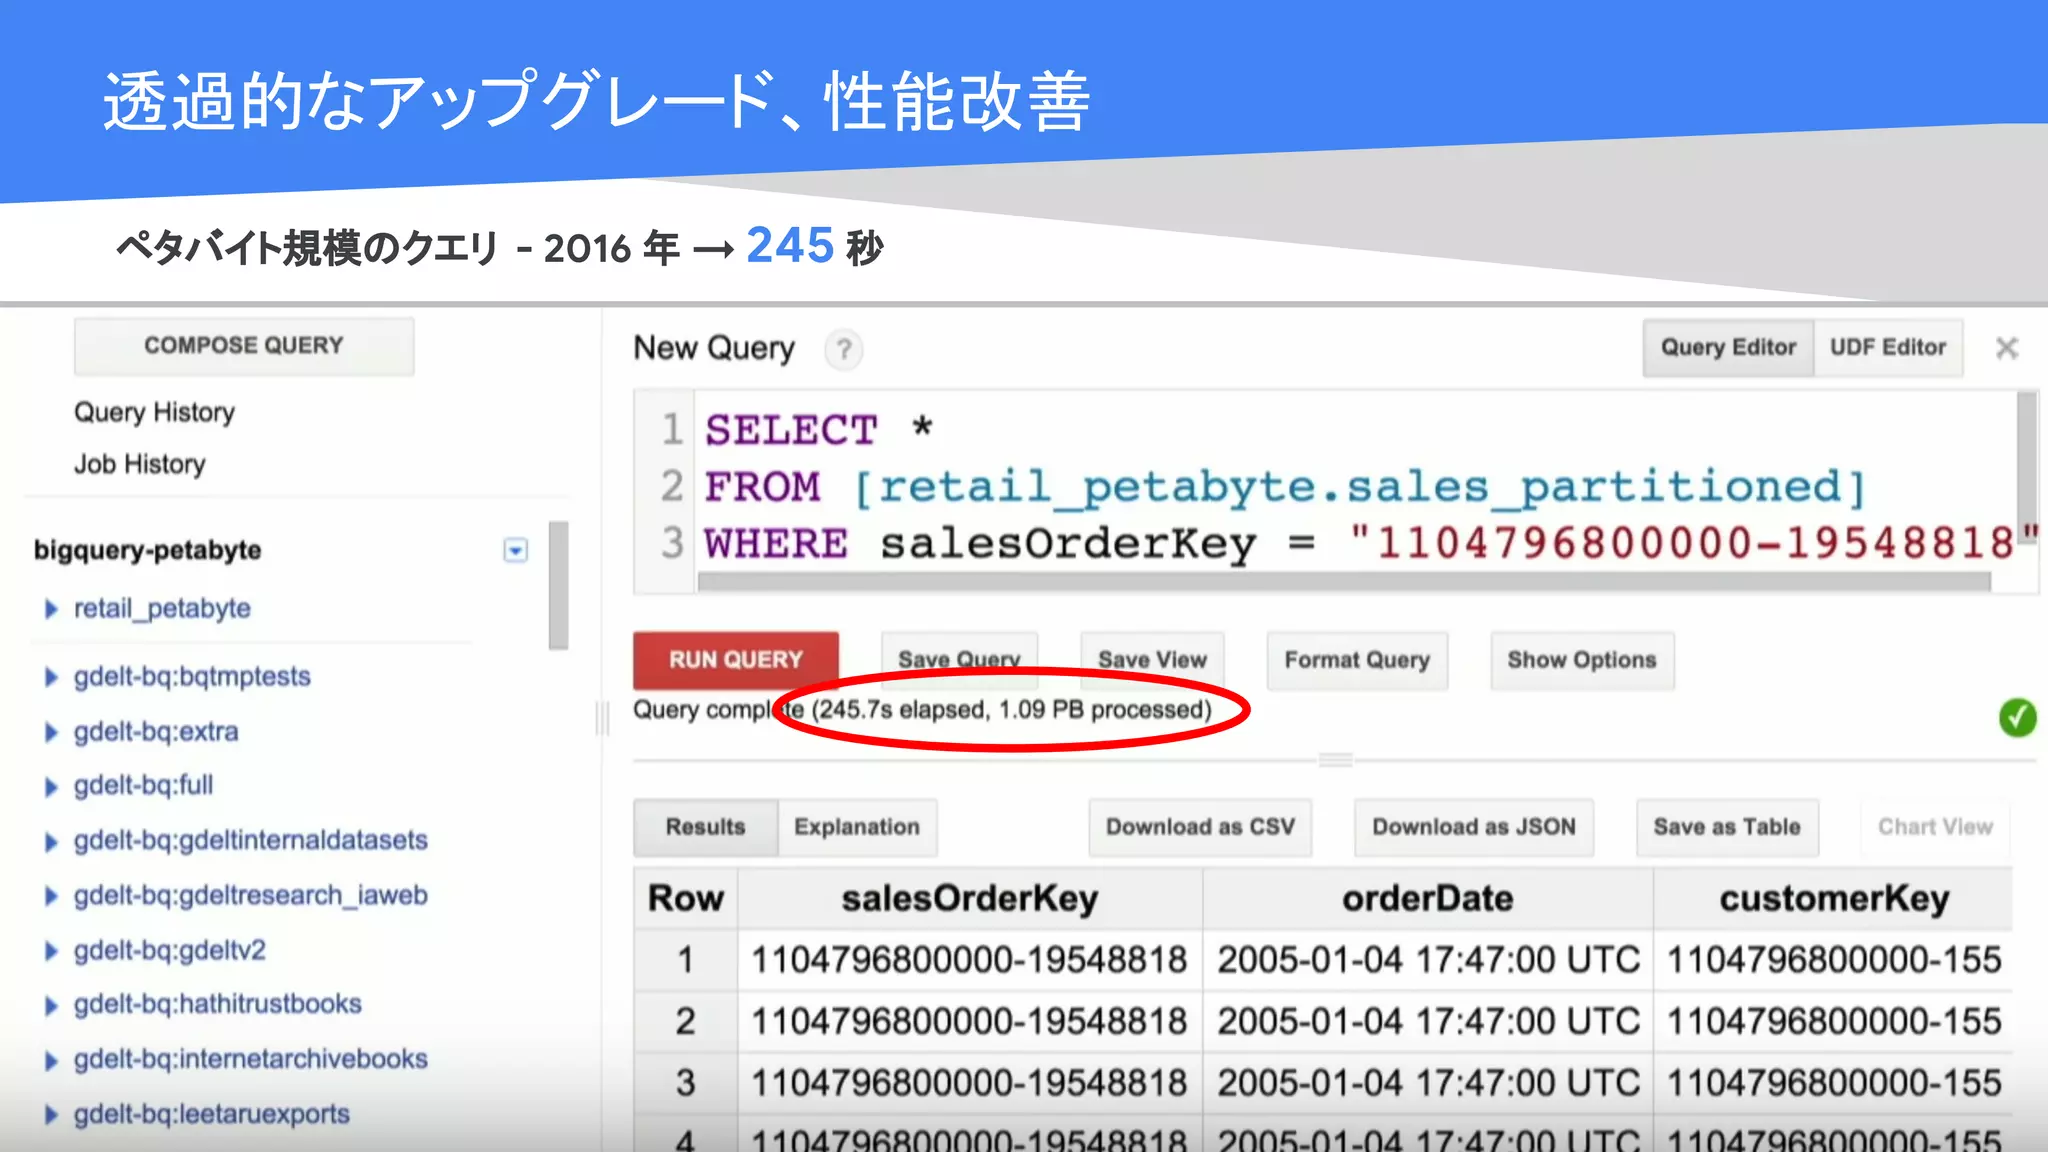Click the gdelt-bq:full dataset name
2048x1152 pixels.
[x=143, y=785]
